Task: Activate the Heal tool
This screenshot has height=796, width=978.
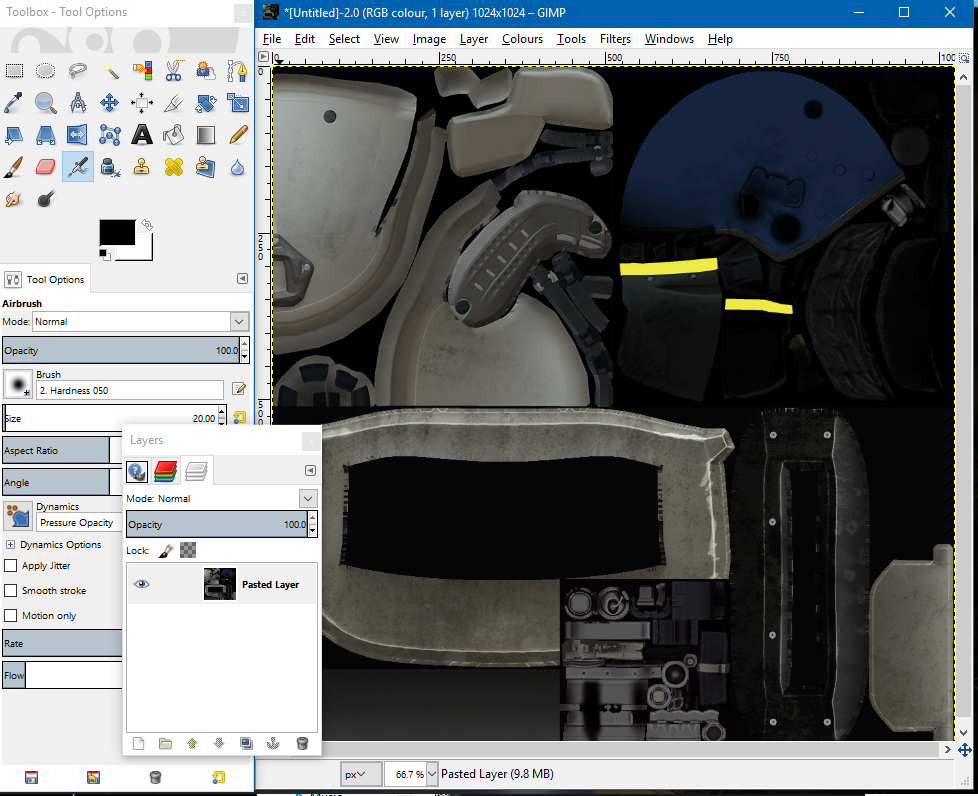Action: [x=174, y=167]
